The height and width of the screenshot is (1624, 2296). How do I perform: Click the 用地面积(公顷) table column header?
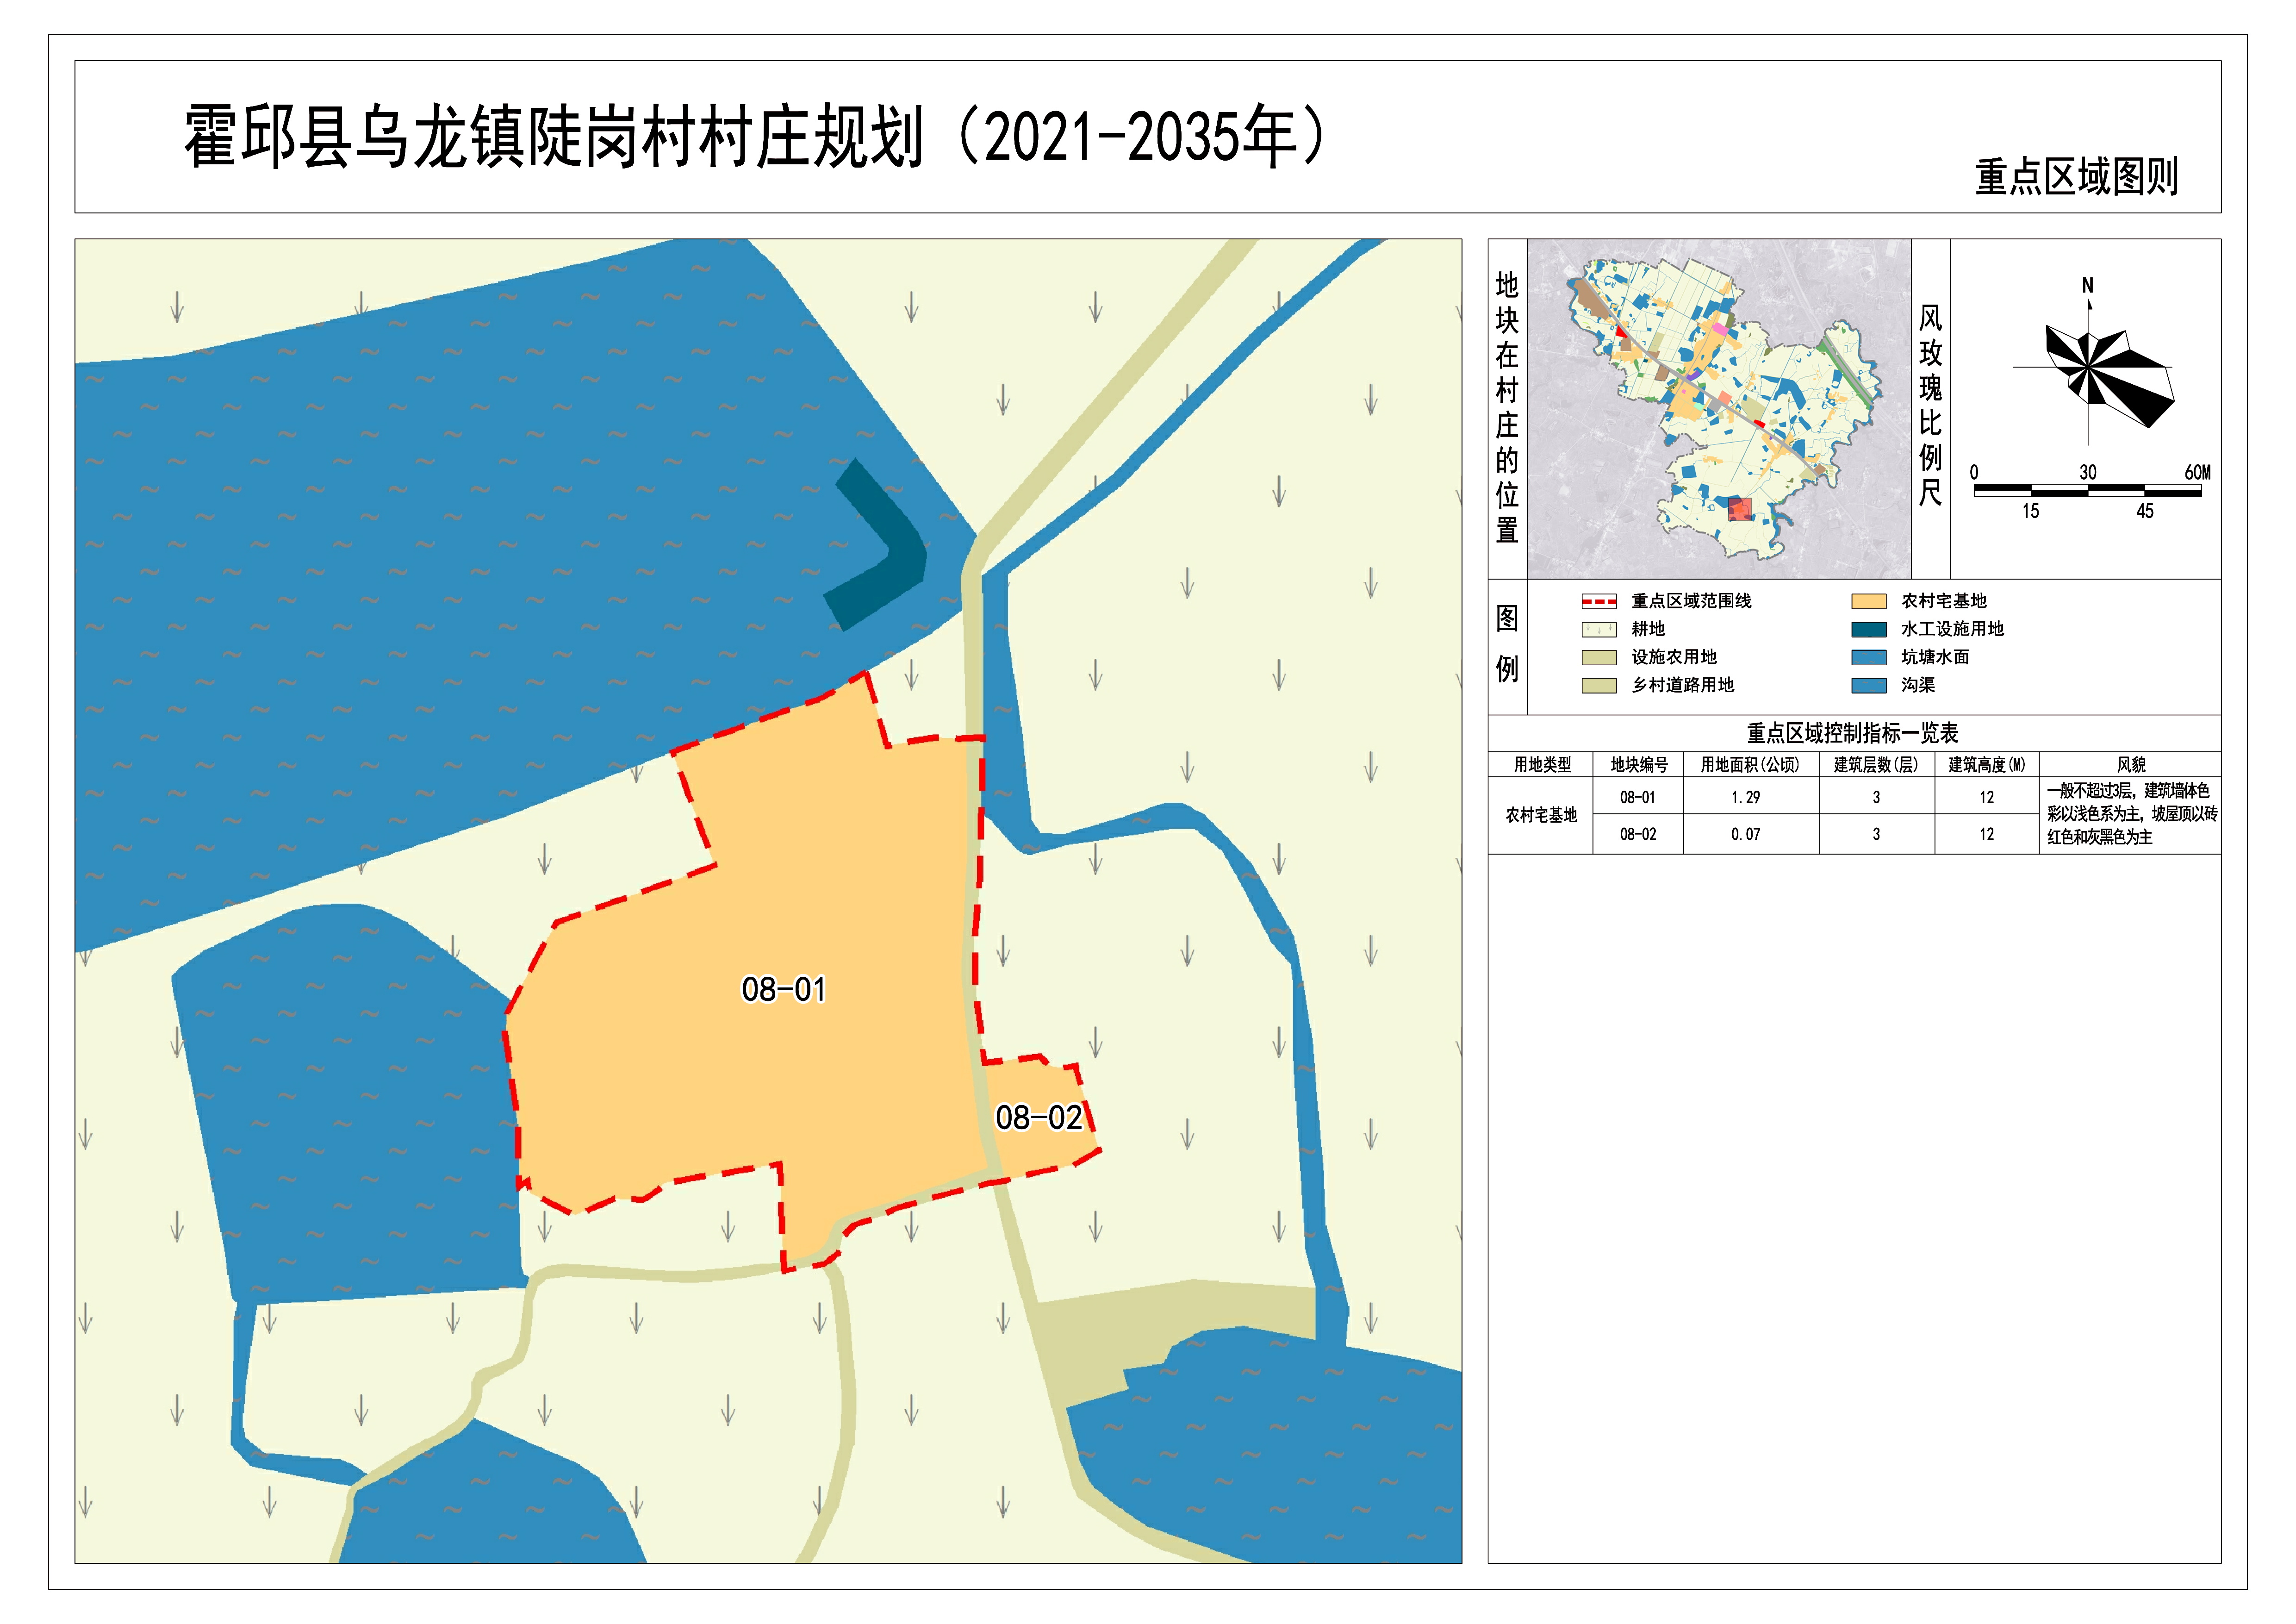coord(1749,765)
